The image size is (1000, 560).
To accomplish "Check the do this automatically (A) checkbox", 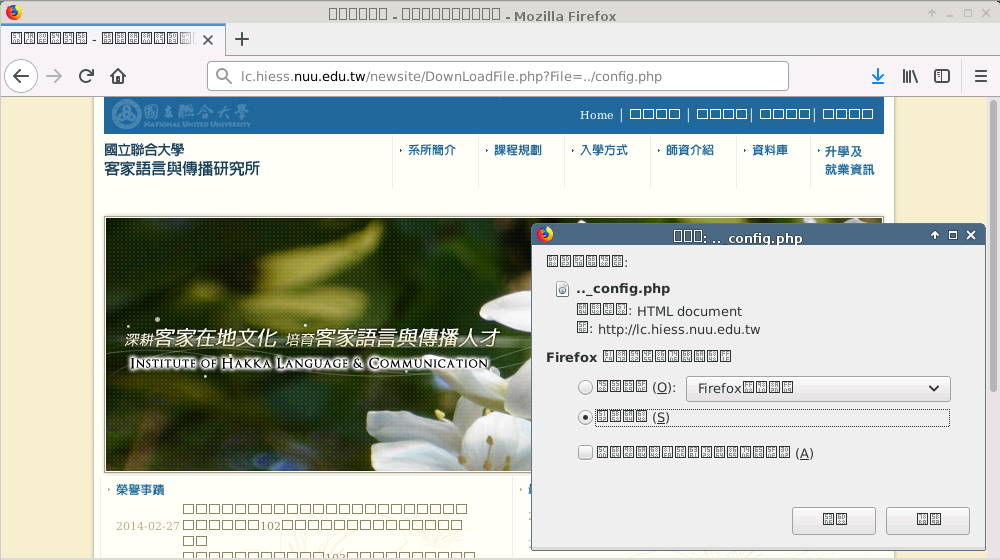I will (585, 453).
